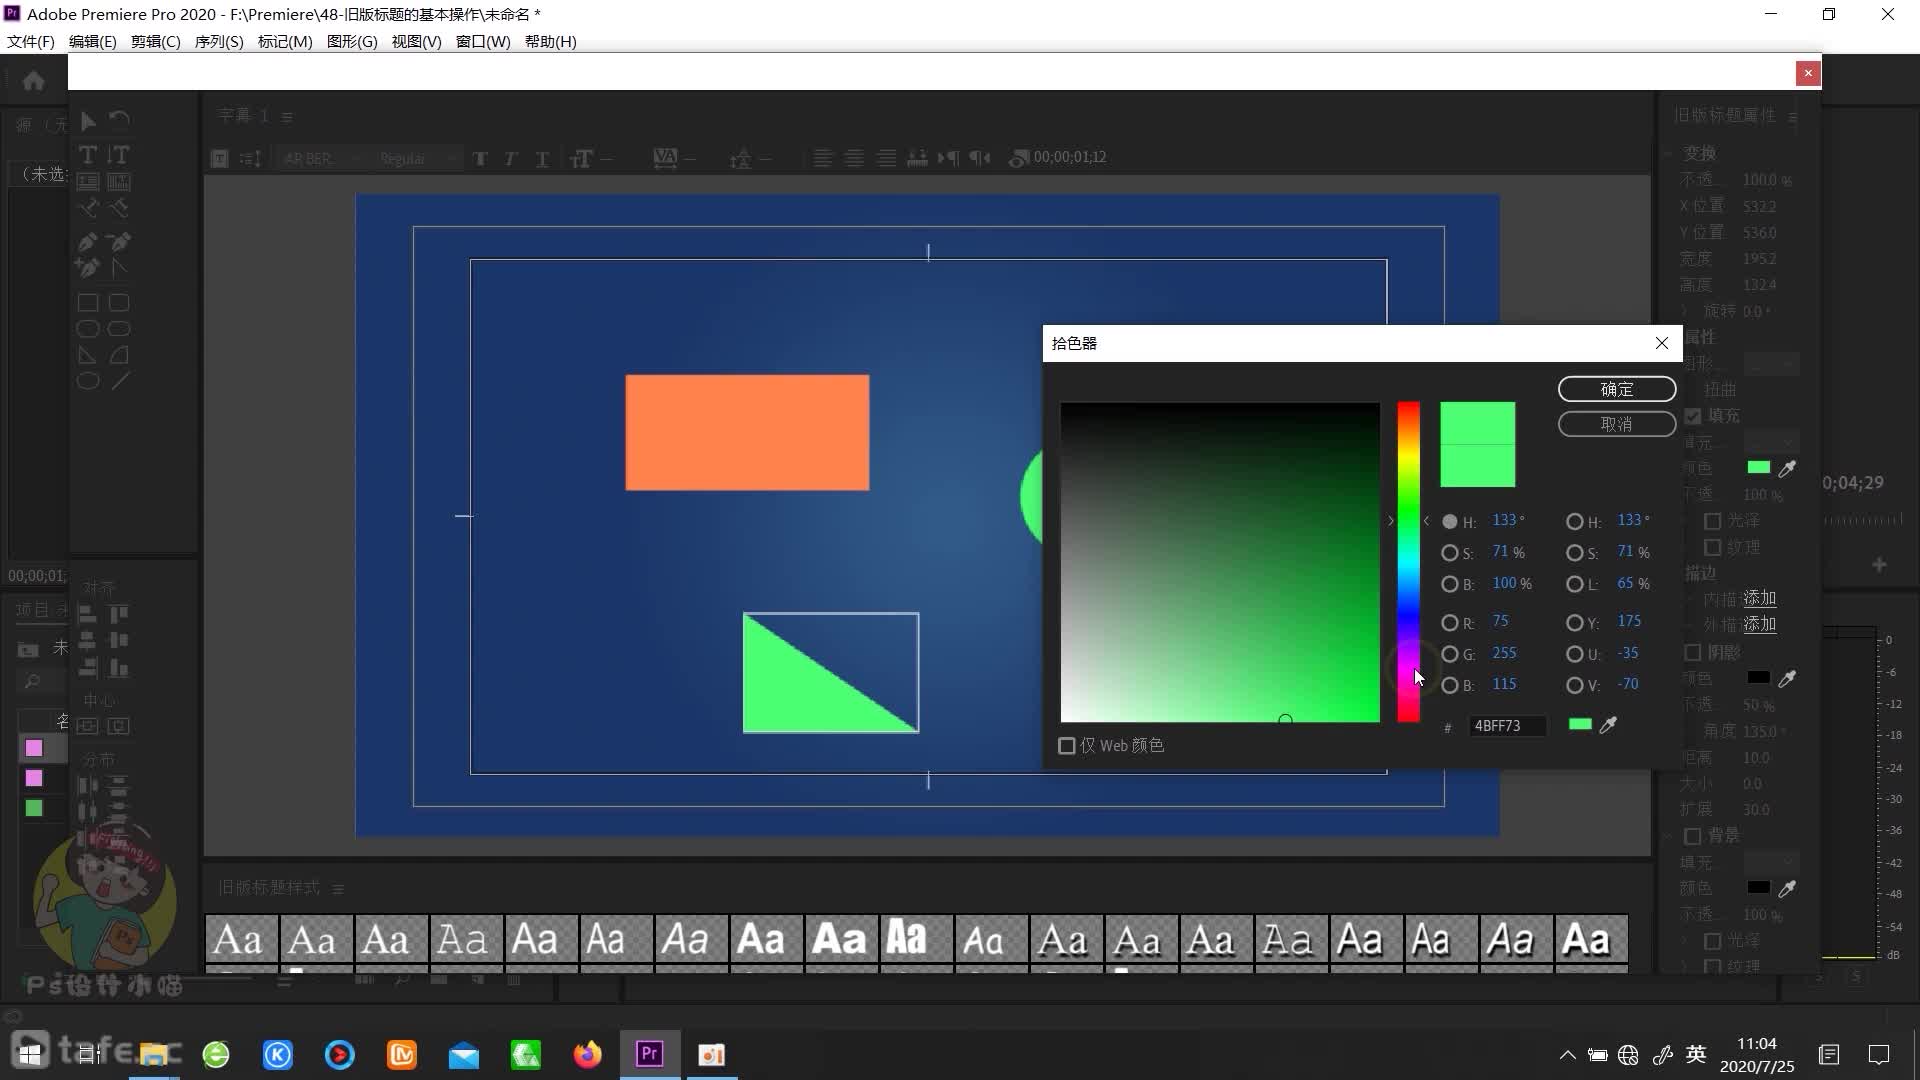Open the 字幕 panel menu
Screen dimensions: 1920x1080
pos(287,117)
